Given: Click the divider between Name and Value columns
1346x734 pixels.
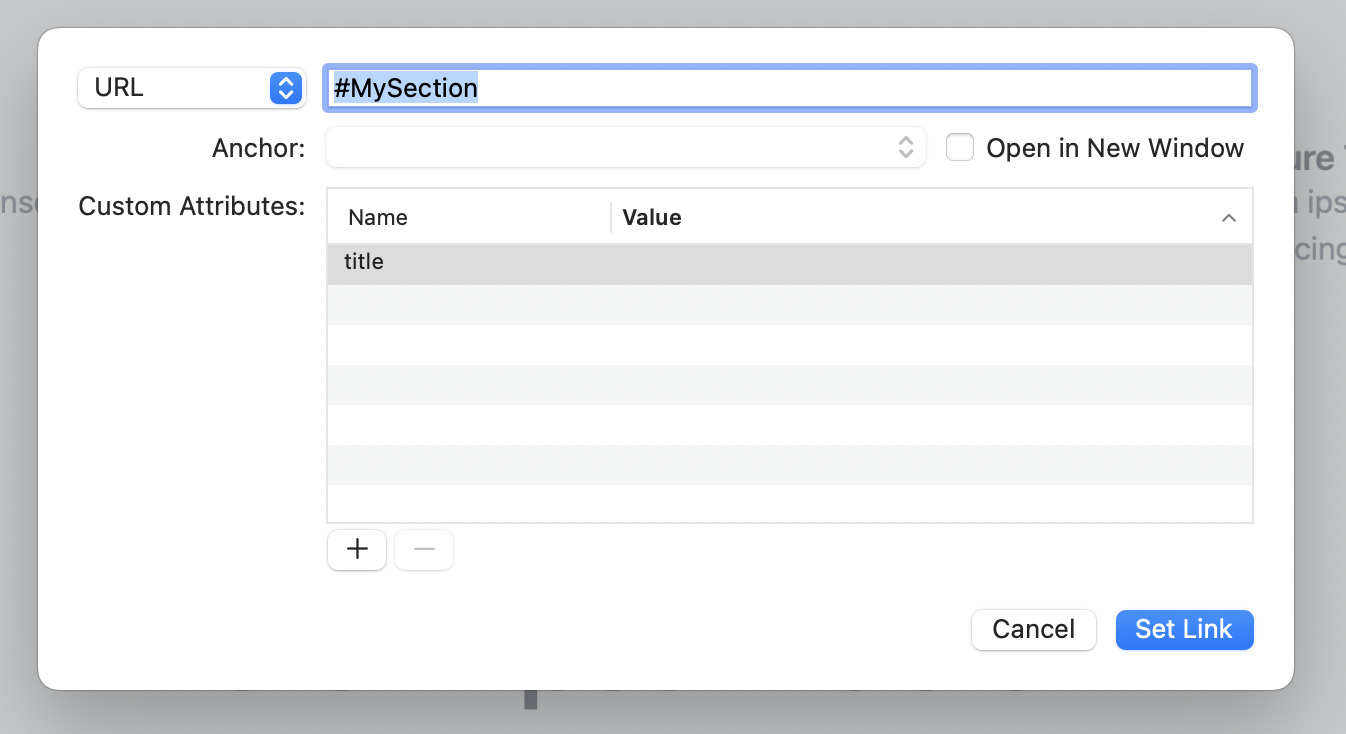Looking at the screenshot, I should [x=611, y=218].
